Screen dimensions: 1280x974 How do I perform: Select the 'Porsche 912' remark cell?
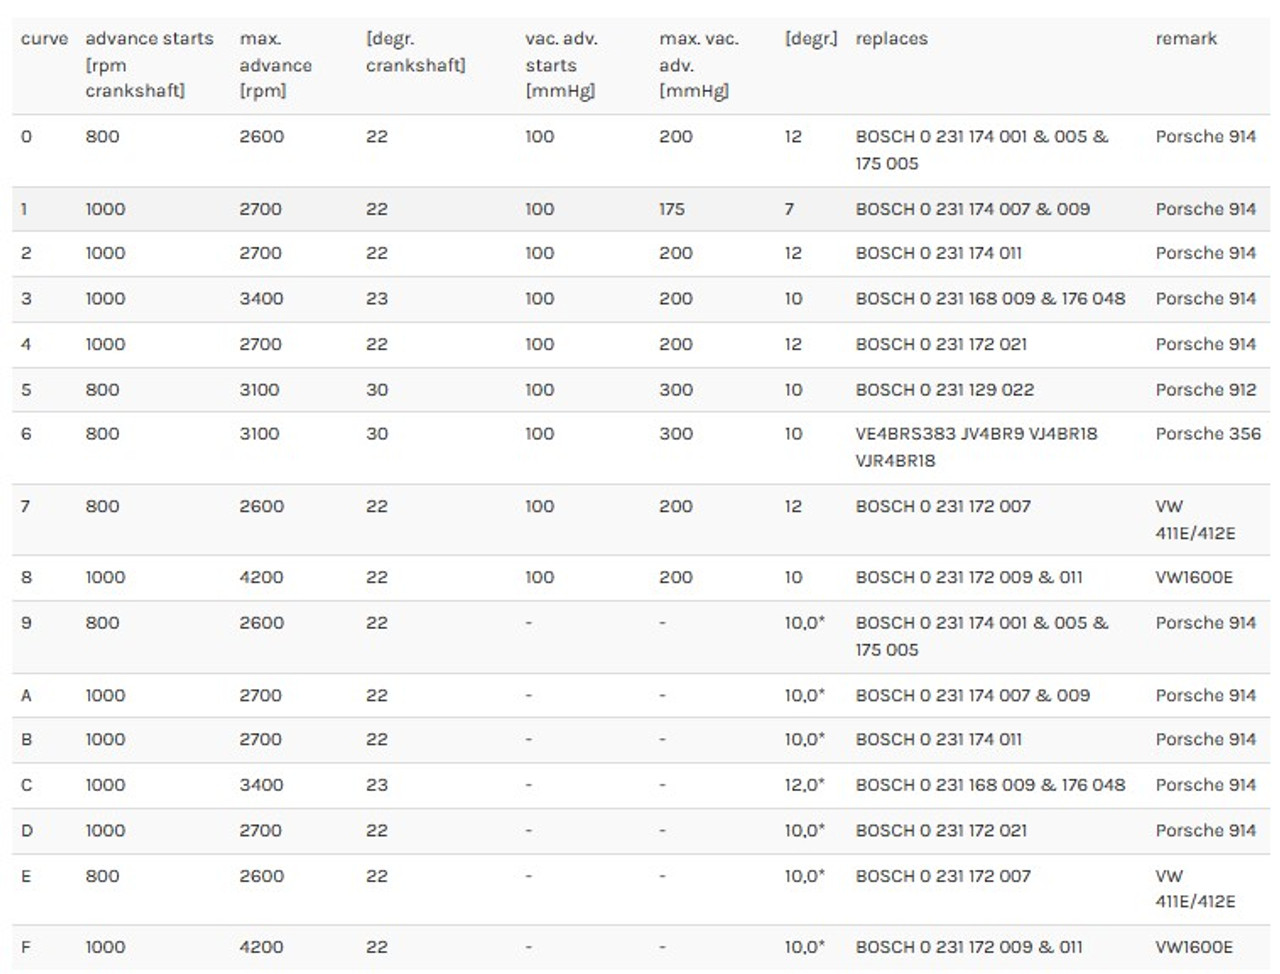point(1205,390)
